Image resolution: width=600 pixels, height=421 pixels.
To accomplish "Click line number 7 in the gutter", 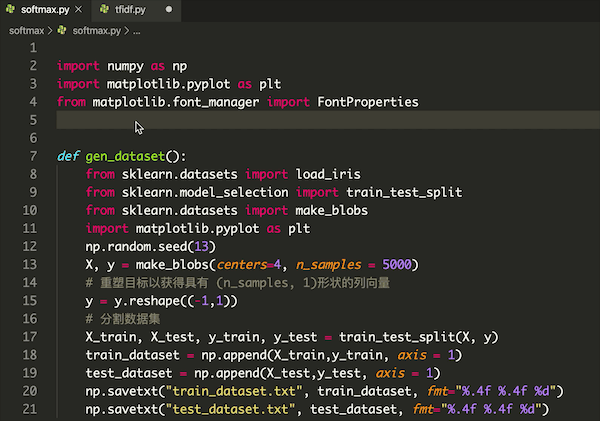I will [x=34, y=174].
